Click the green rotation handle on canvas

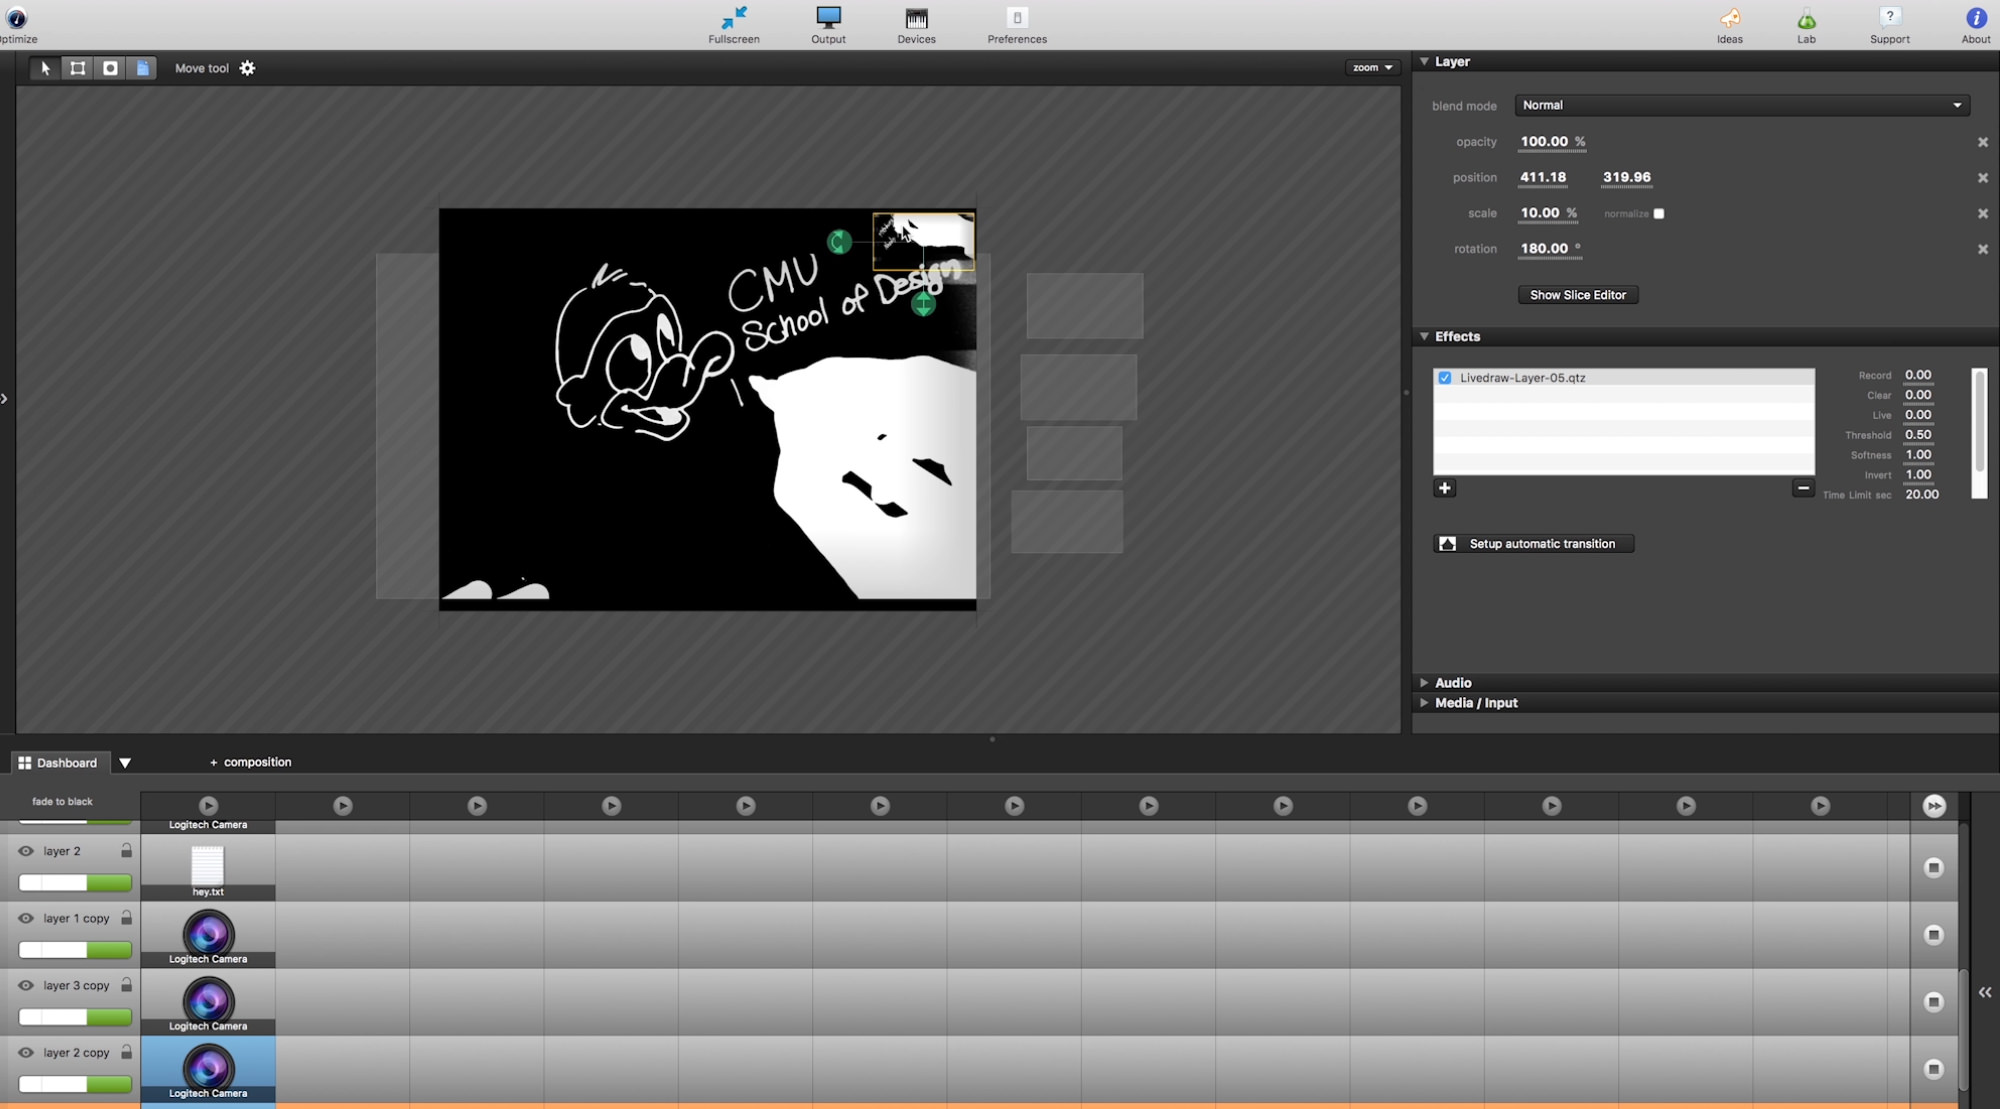[x=839, y=241]
